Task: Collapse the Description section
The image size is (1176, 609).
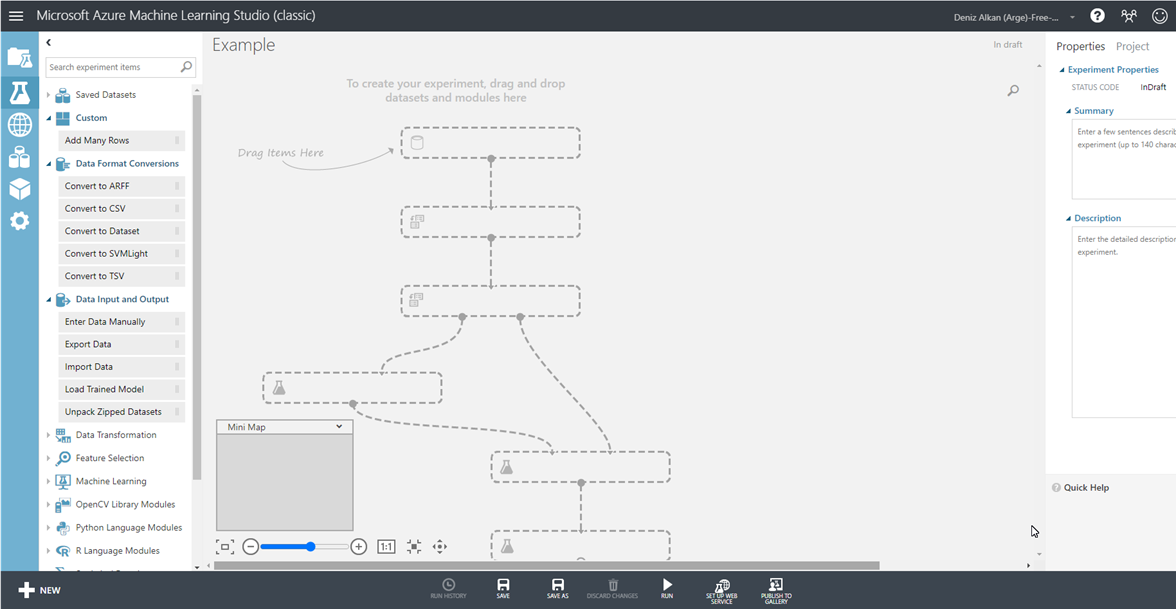Action: (x=1069, y=219)
